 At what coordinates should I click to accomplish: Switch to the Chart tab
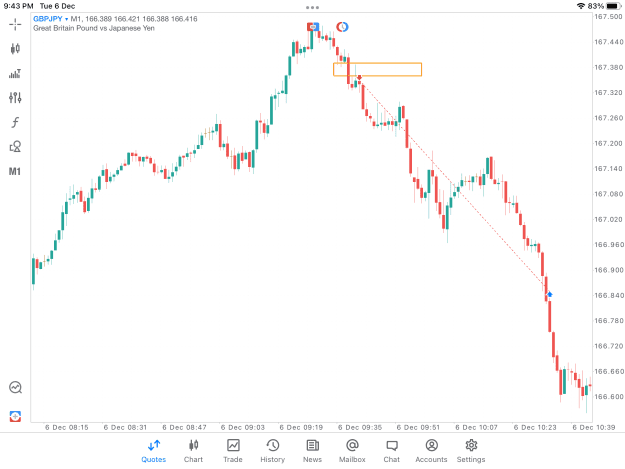tap(193, 451)
